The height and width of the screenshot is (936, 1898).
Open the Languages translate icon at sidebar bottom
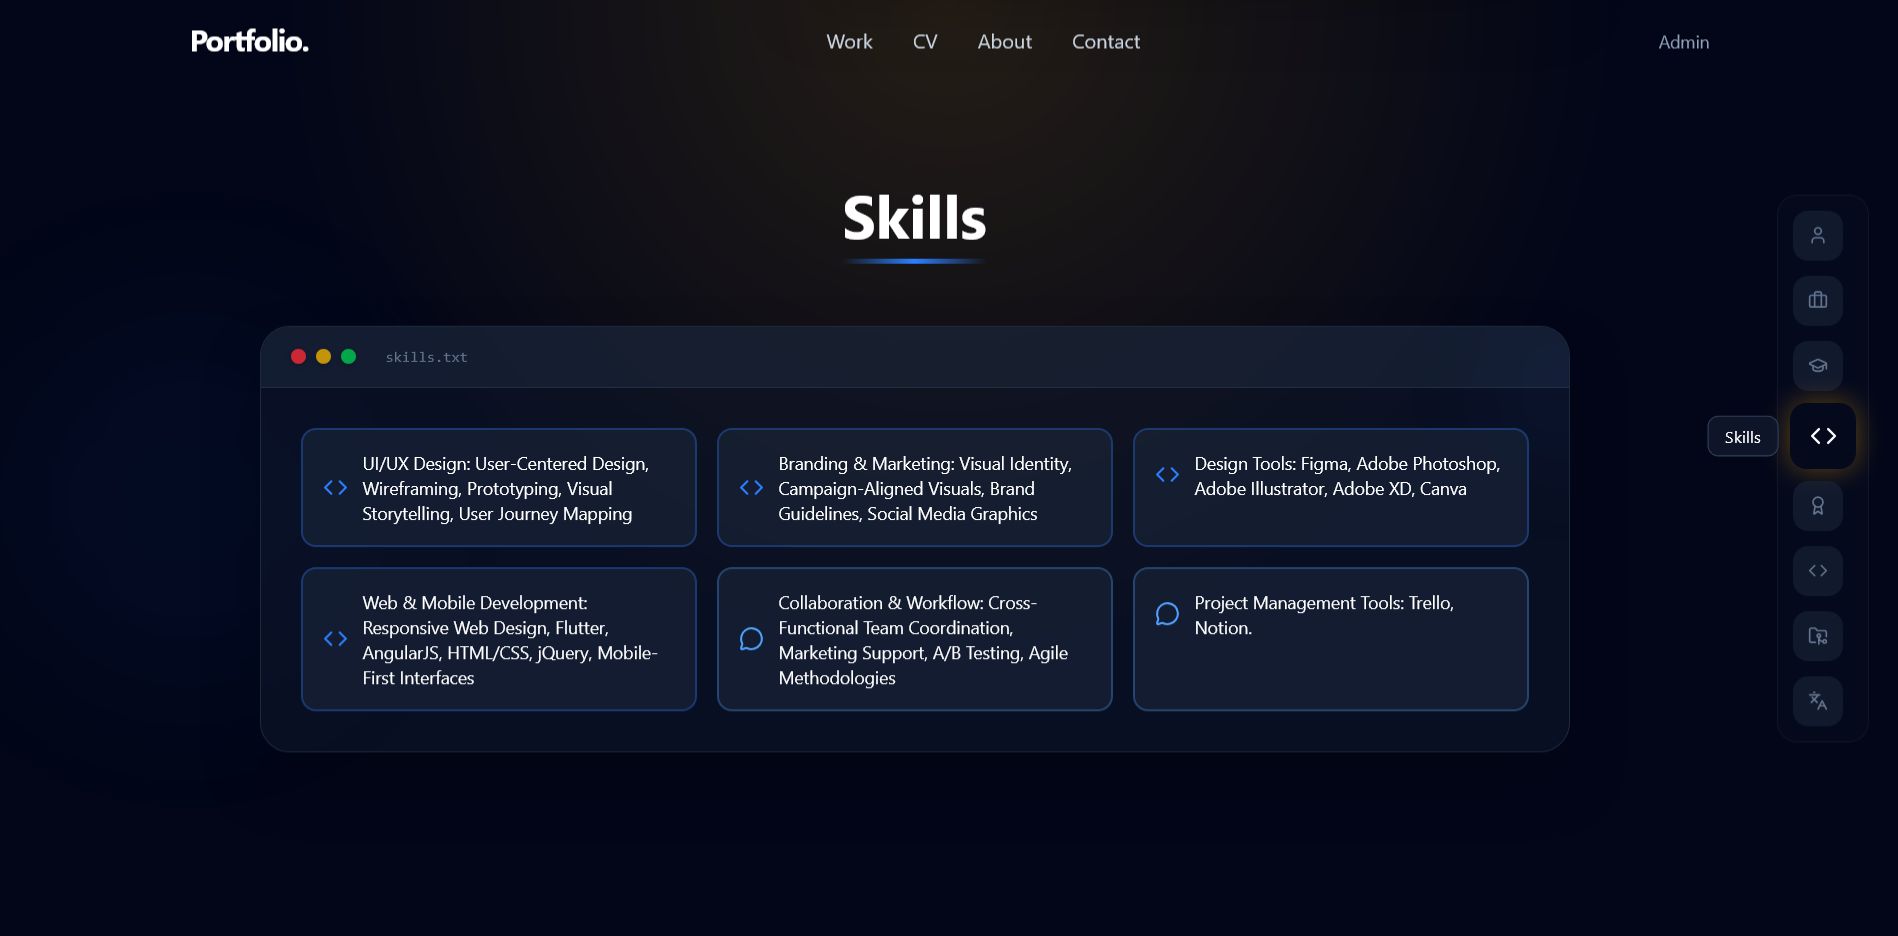(1818, 701)
